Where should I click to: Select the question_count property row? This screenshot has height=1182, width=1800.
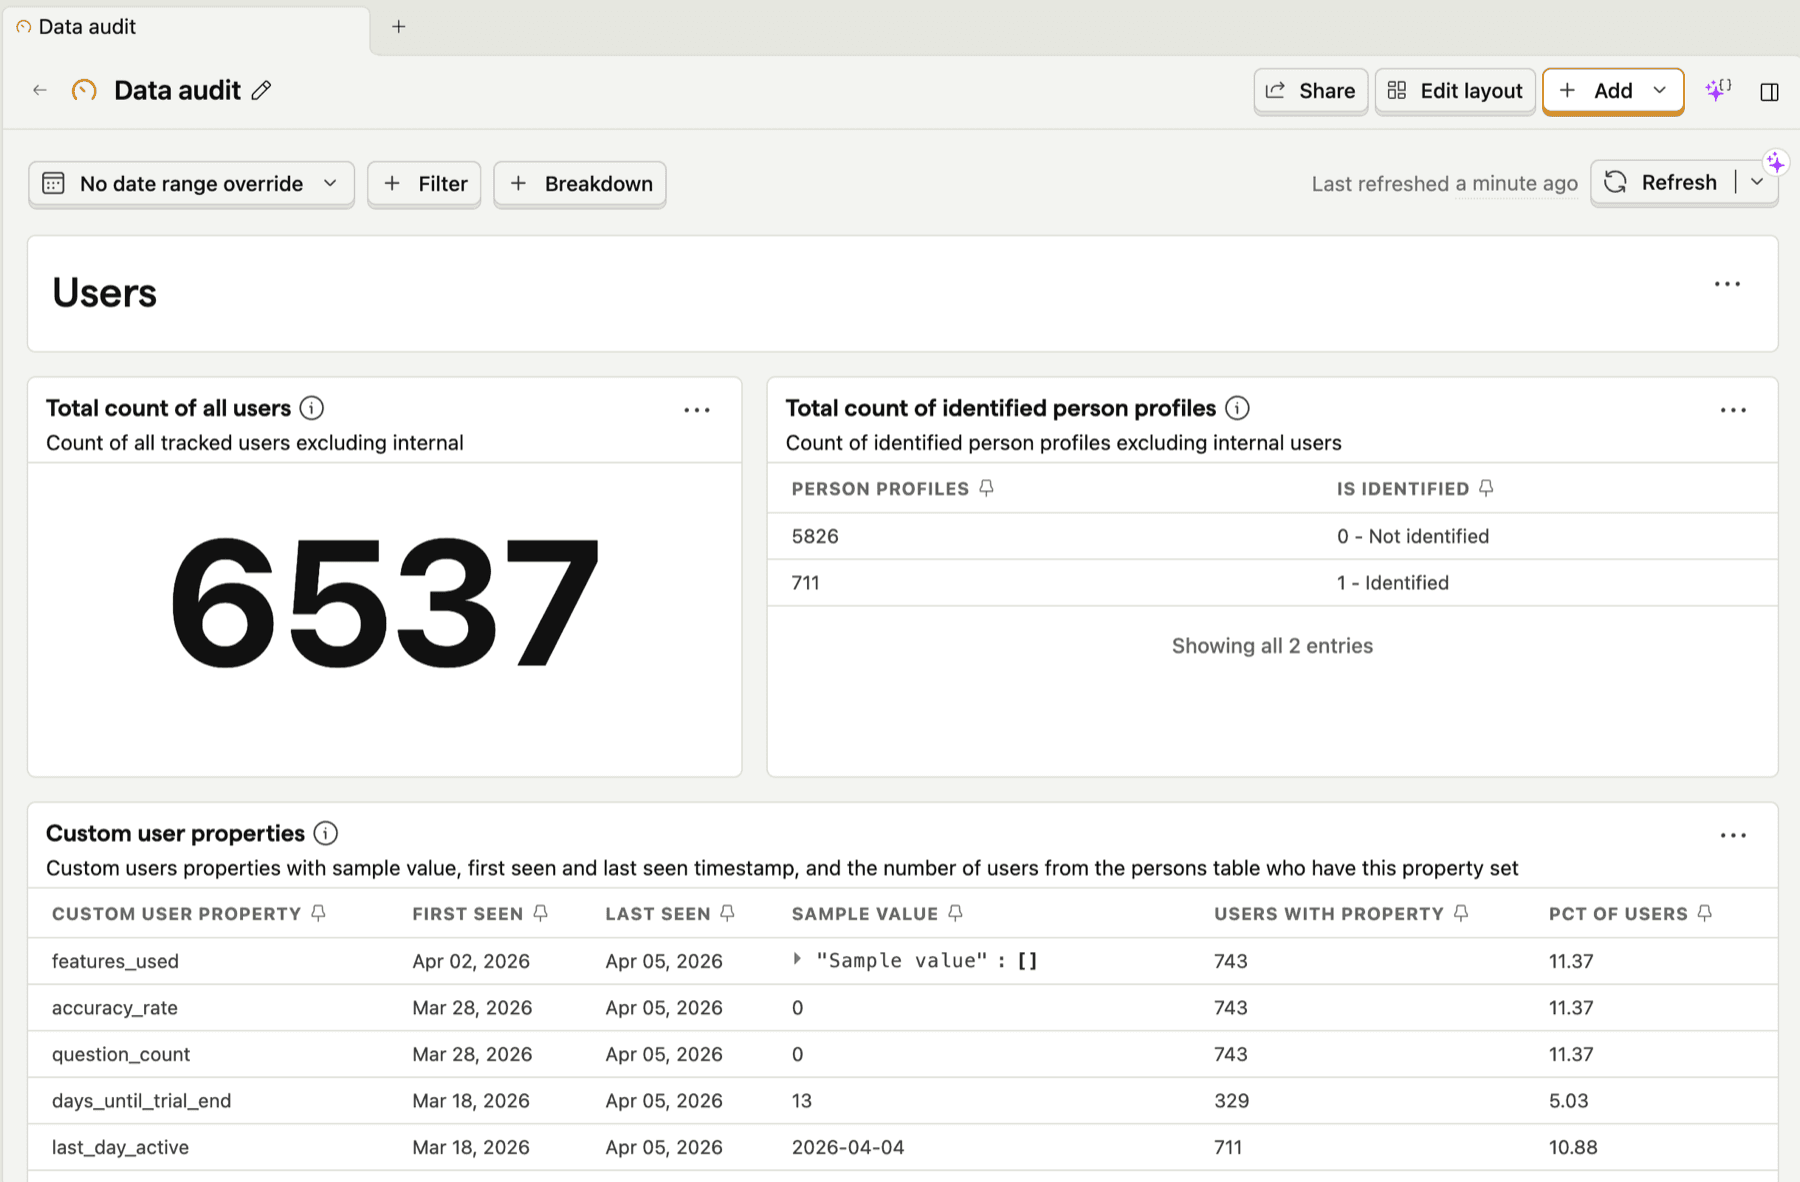tap(903, 1054)
